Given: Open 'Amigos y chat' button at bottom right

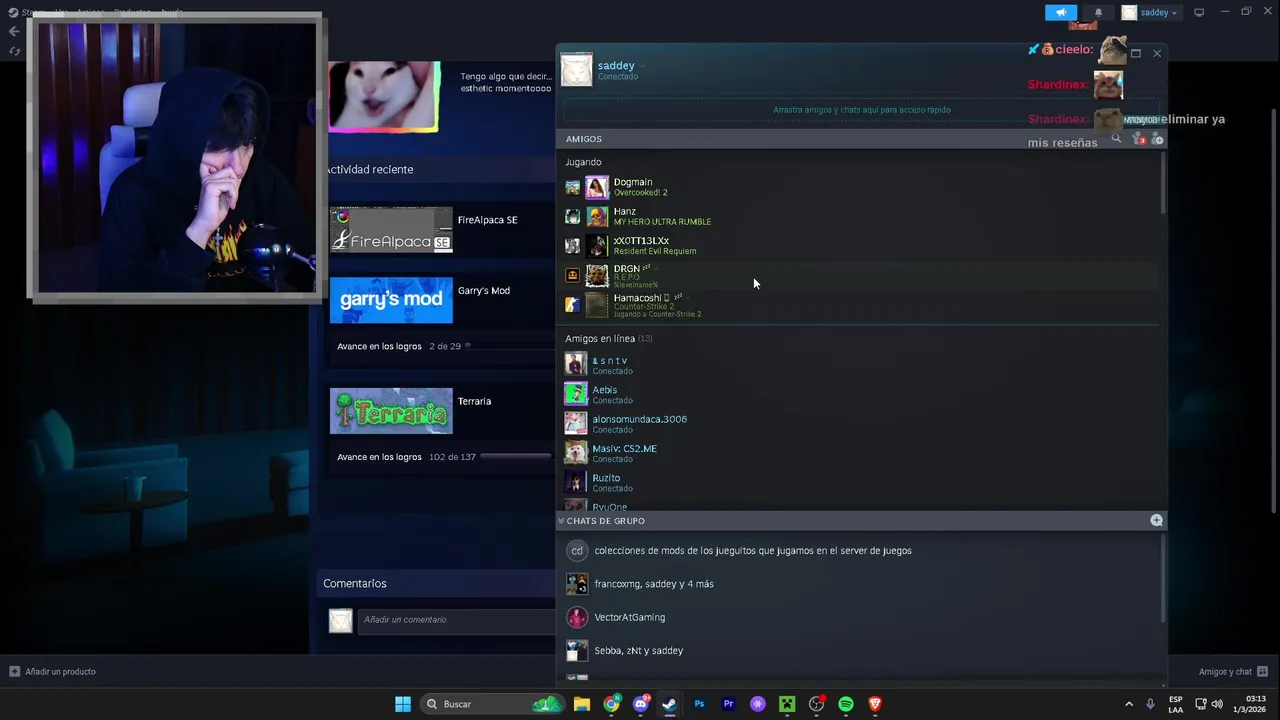Looking at the screenshot, I should tap(1234, 672).
